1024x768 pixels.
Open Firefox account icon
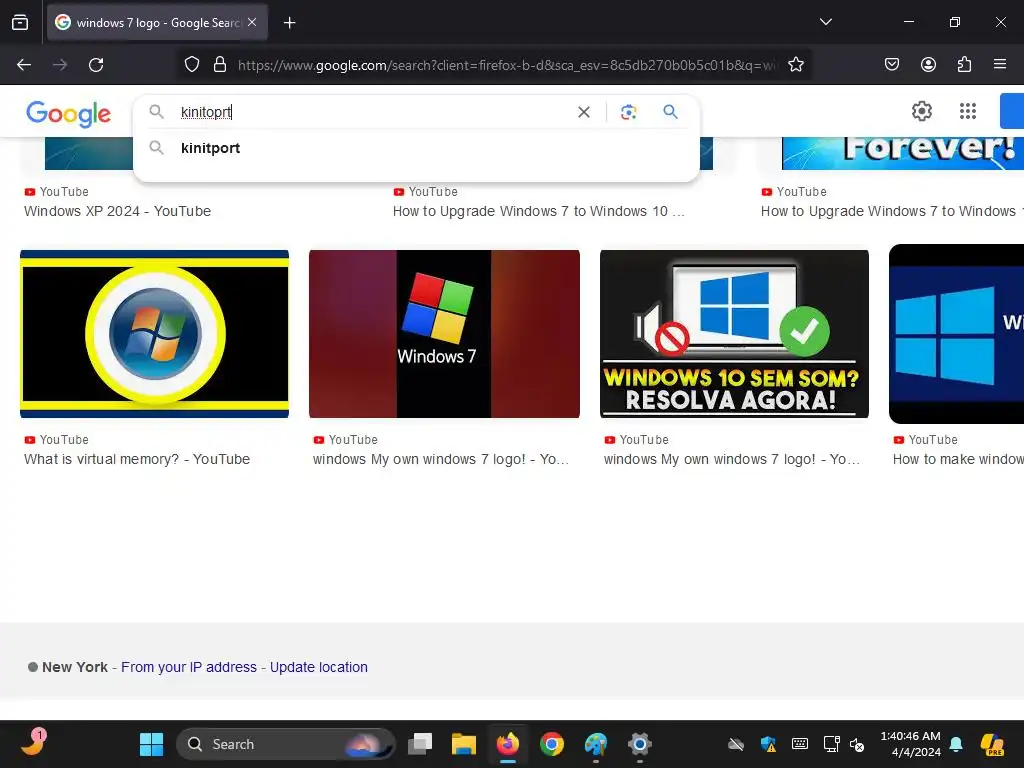[928, 64]
